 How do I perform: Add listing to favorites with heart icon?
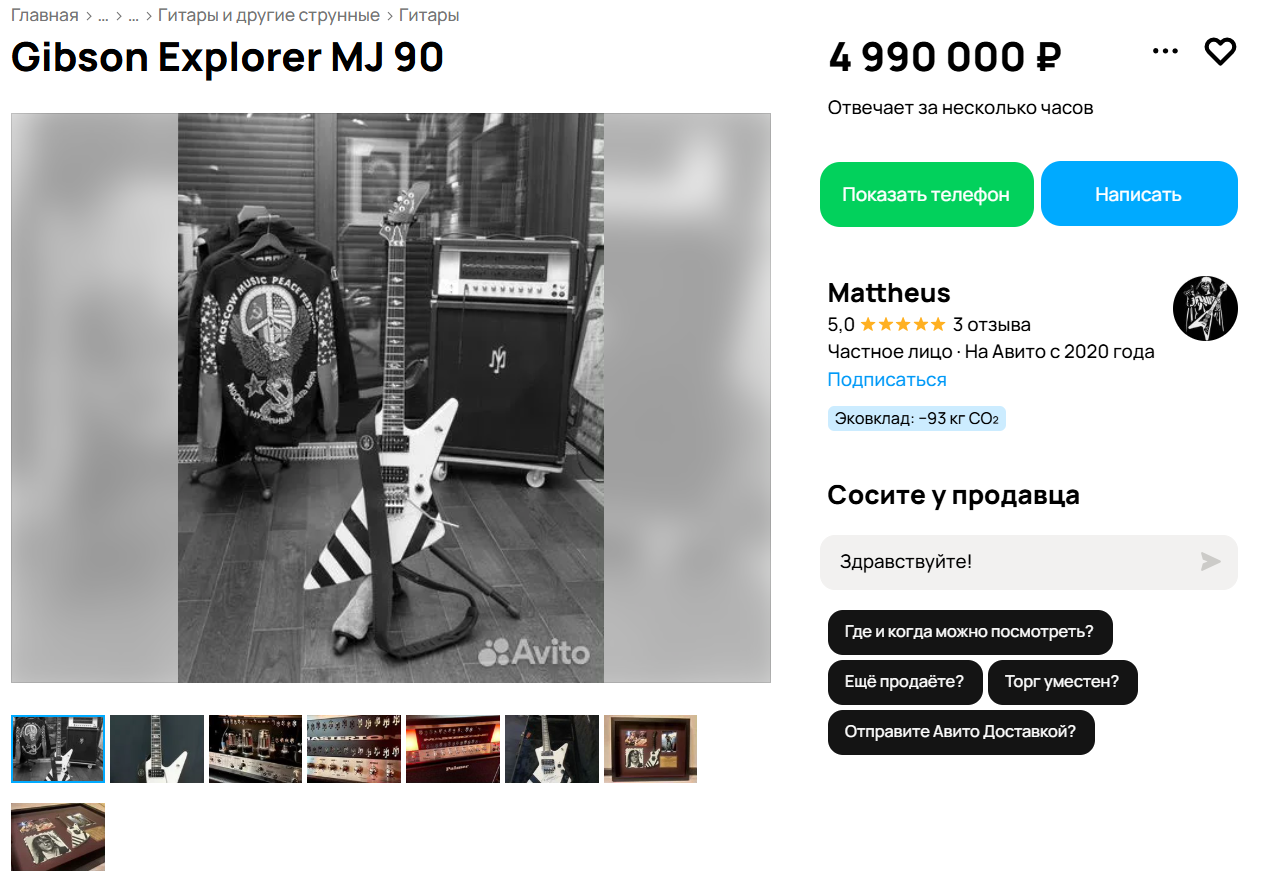1220,51
